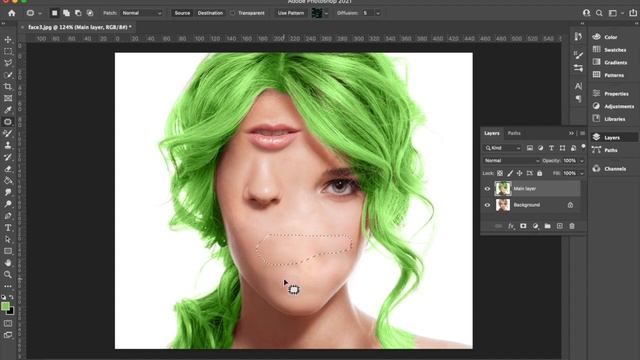Toggle Lock transparent pixels

tap(500, 173)
